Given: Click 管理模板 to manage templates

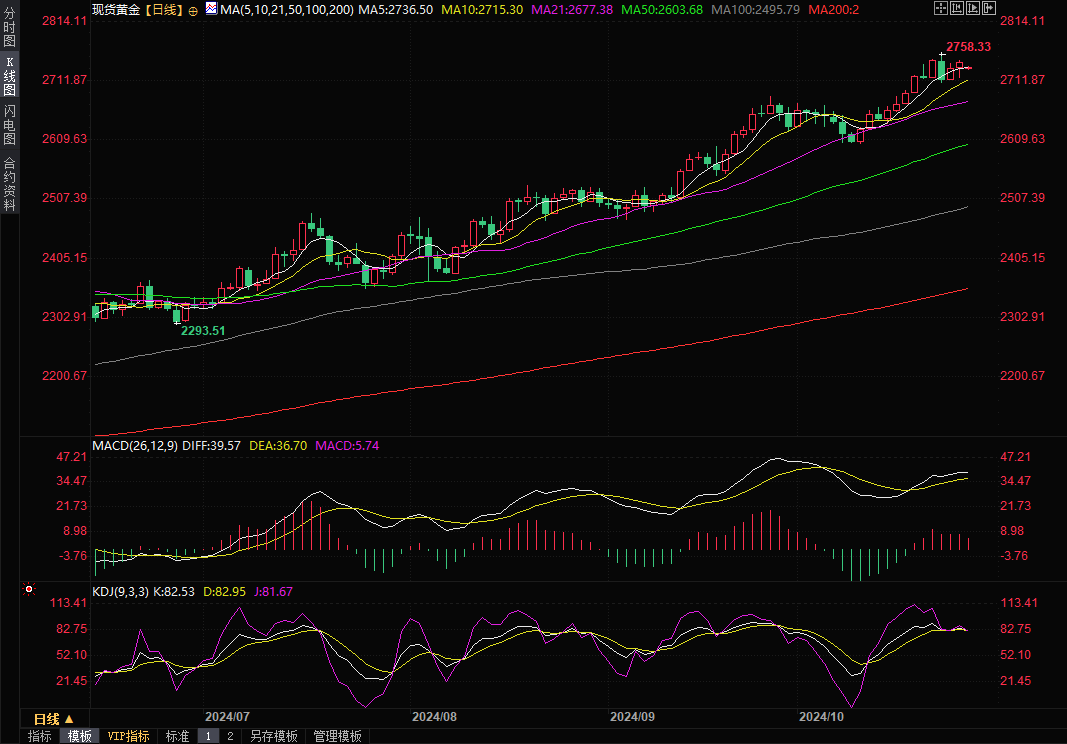Looking at the screenshot, I should (338, 736).
